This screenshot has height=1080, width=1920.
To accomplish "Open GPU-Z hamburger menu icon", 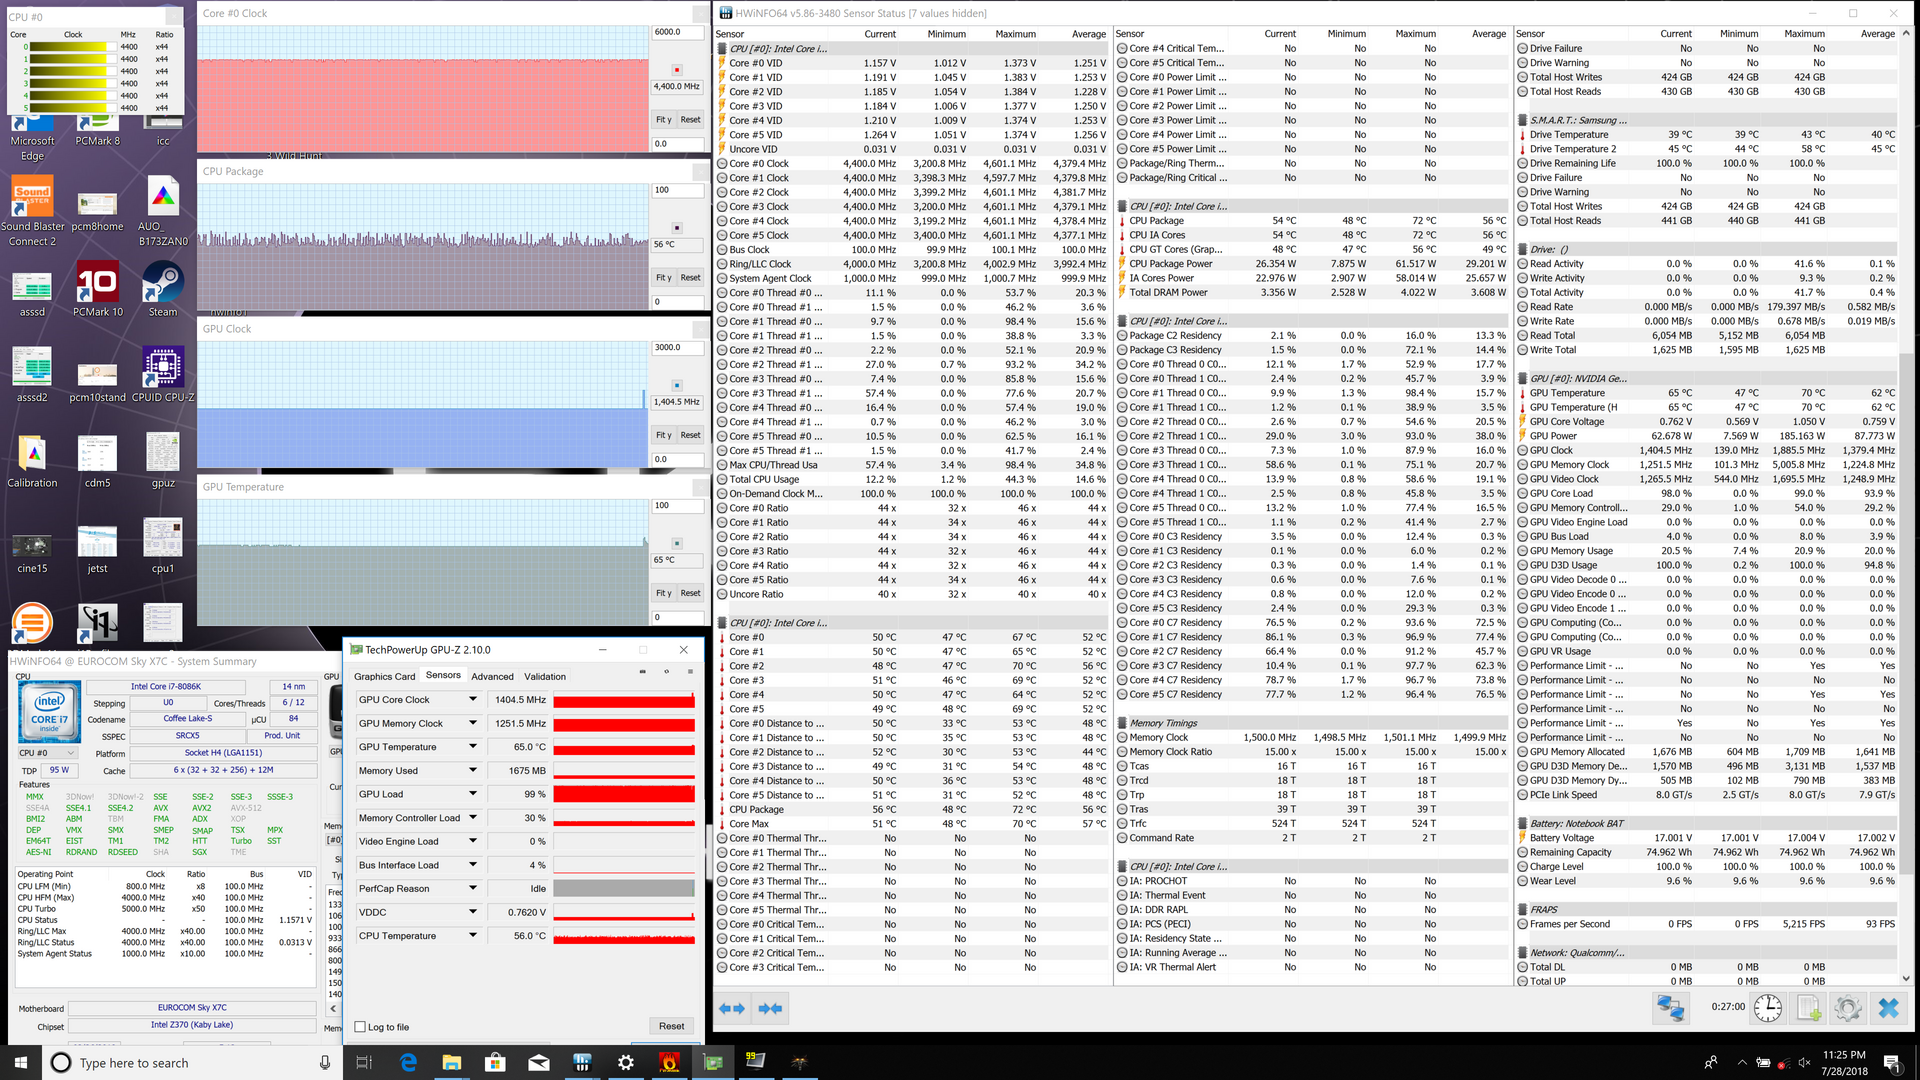I will pos(690,672).
